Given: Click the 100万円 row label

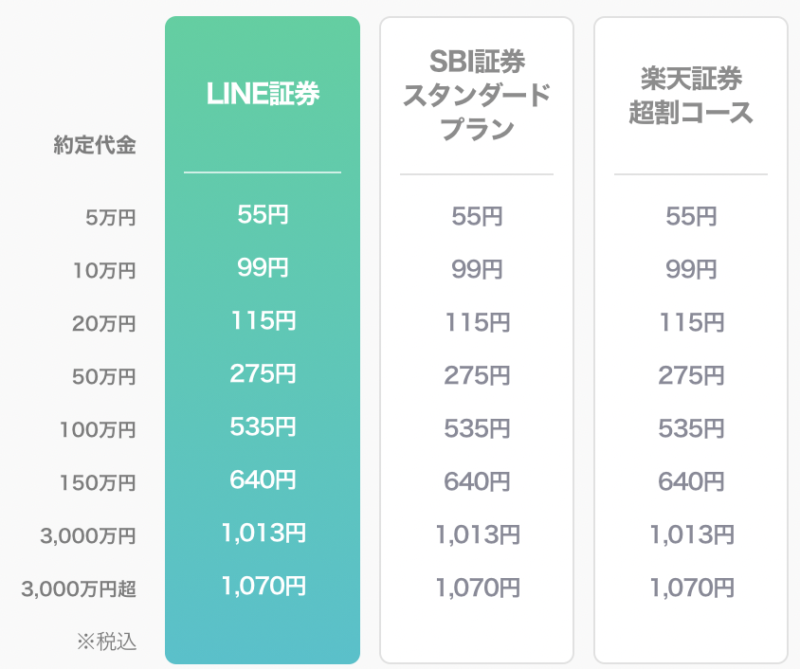Looking at the screenshot, I should click(x=98, y=430).
